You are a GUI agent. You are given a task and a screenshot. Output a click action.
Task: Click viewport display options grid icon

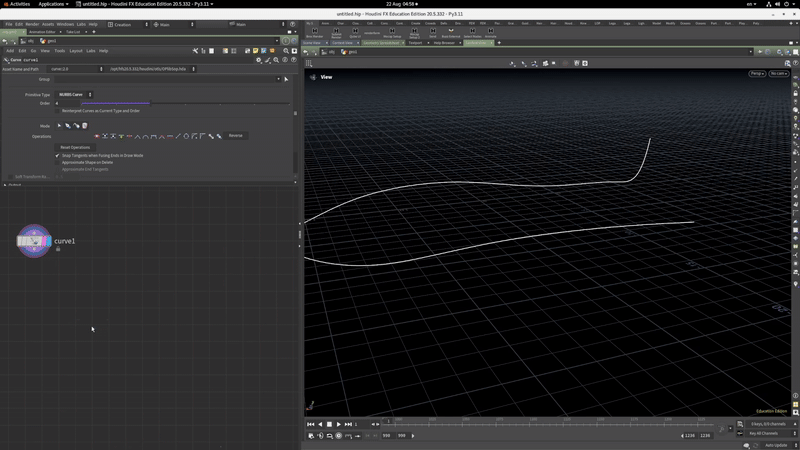pyautogui.click(x=309, y=63)
